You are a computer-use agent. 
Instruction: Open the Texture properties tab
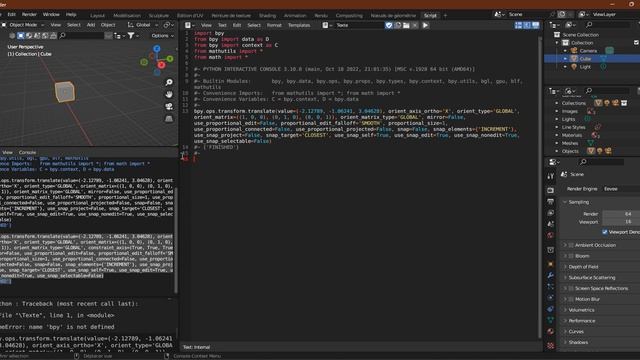(x=551, y=345)
